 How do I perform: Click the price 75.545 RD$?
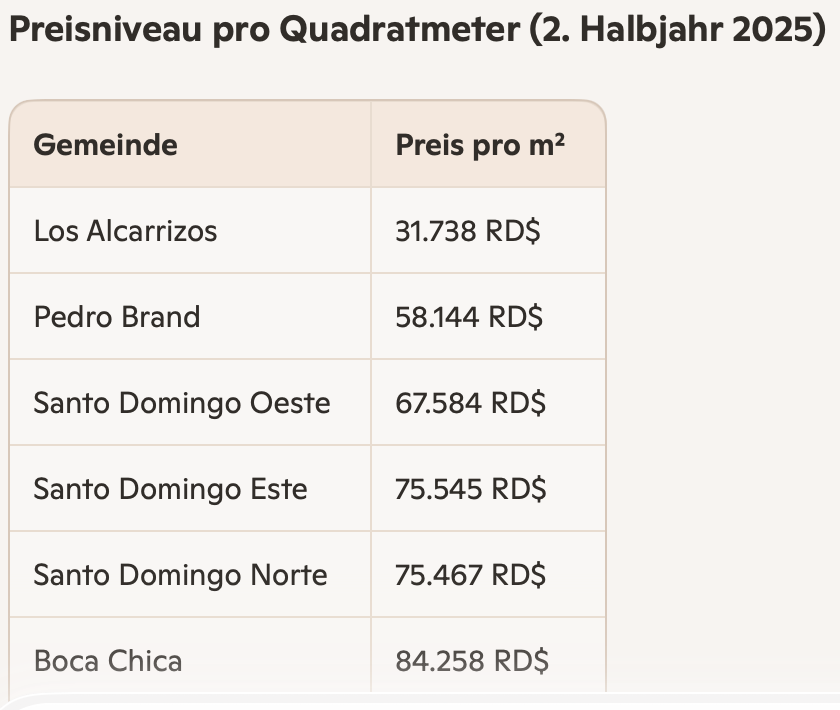pyautogui.click(x=470, y=489)
